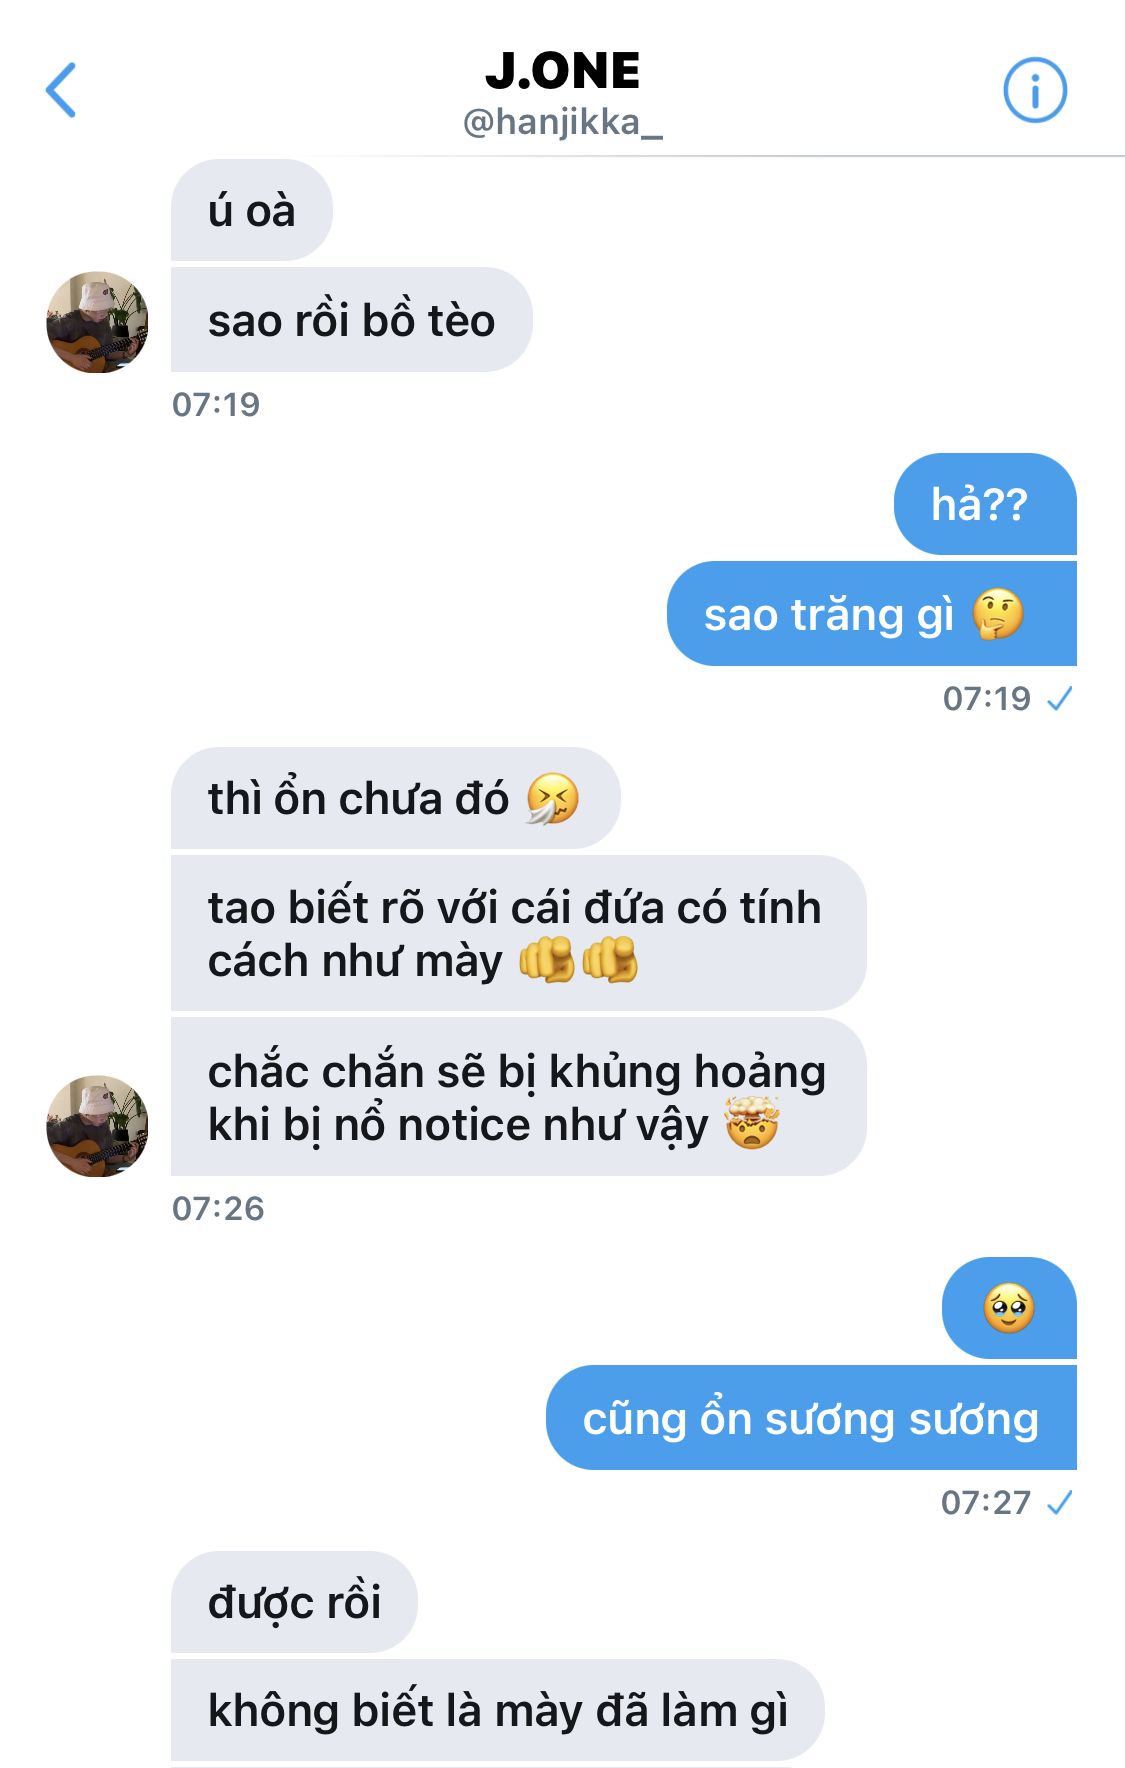Viewport: 1125px width, 1768px height.
Task: Select the 'không biết là mày đã làm gì' message
Action: [x=497, y=1710]
